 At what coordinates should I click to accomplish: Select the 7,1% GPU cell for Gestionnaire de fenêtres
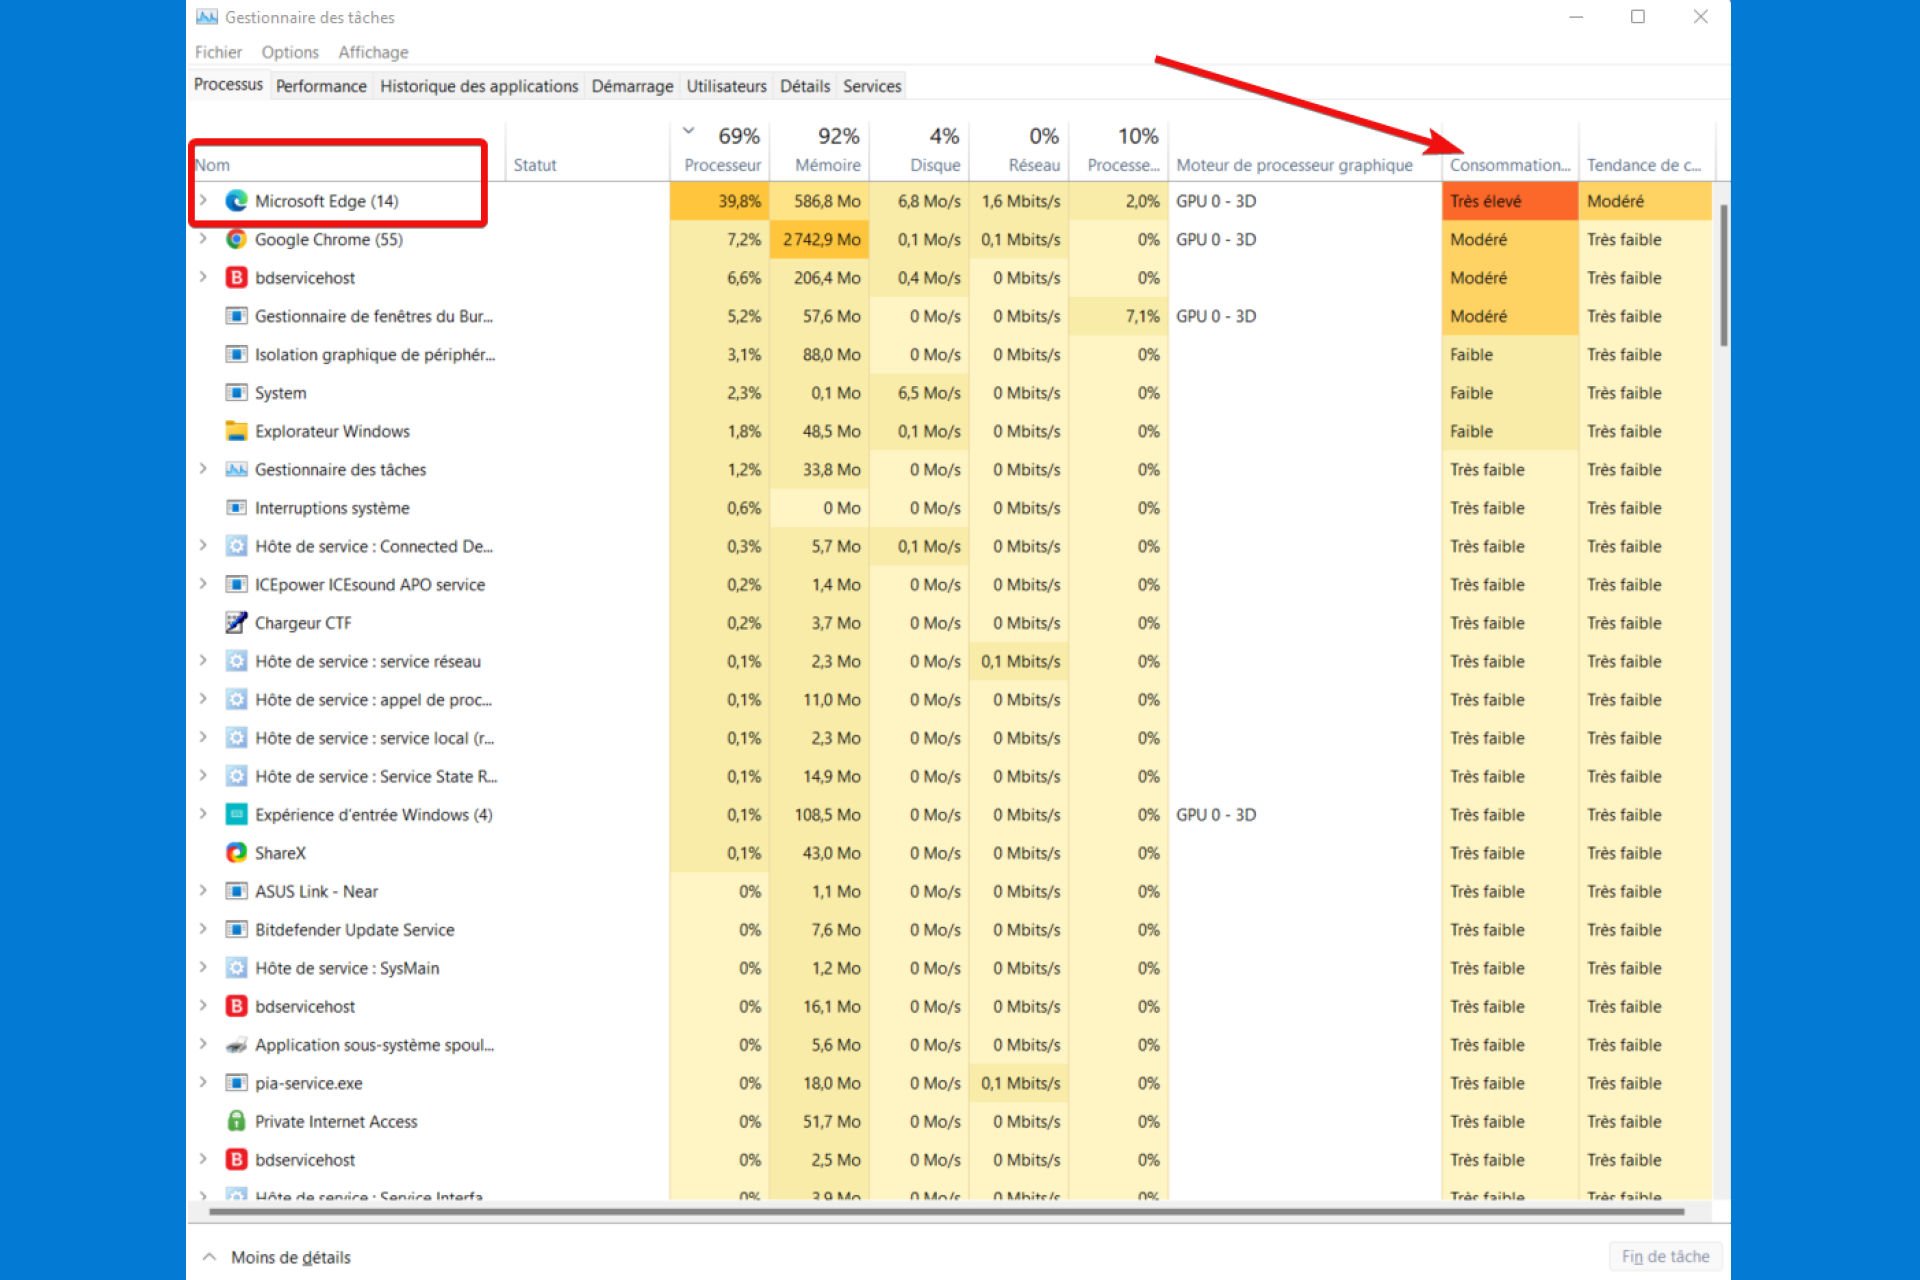pos(1120,316)
